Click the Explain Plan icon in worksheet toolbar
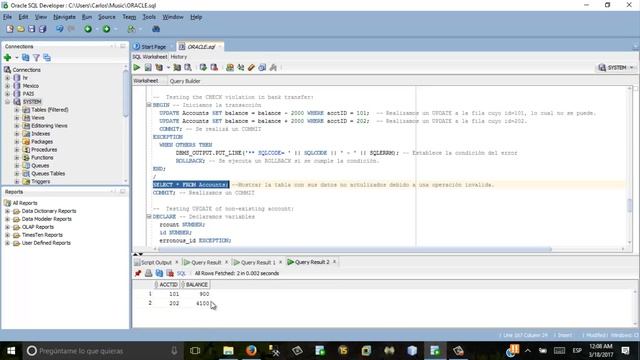 pyautogui.click(x=159, y=68)
